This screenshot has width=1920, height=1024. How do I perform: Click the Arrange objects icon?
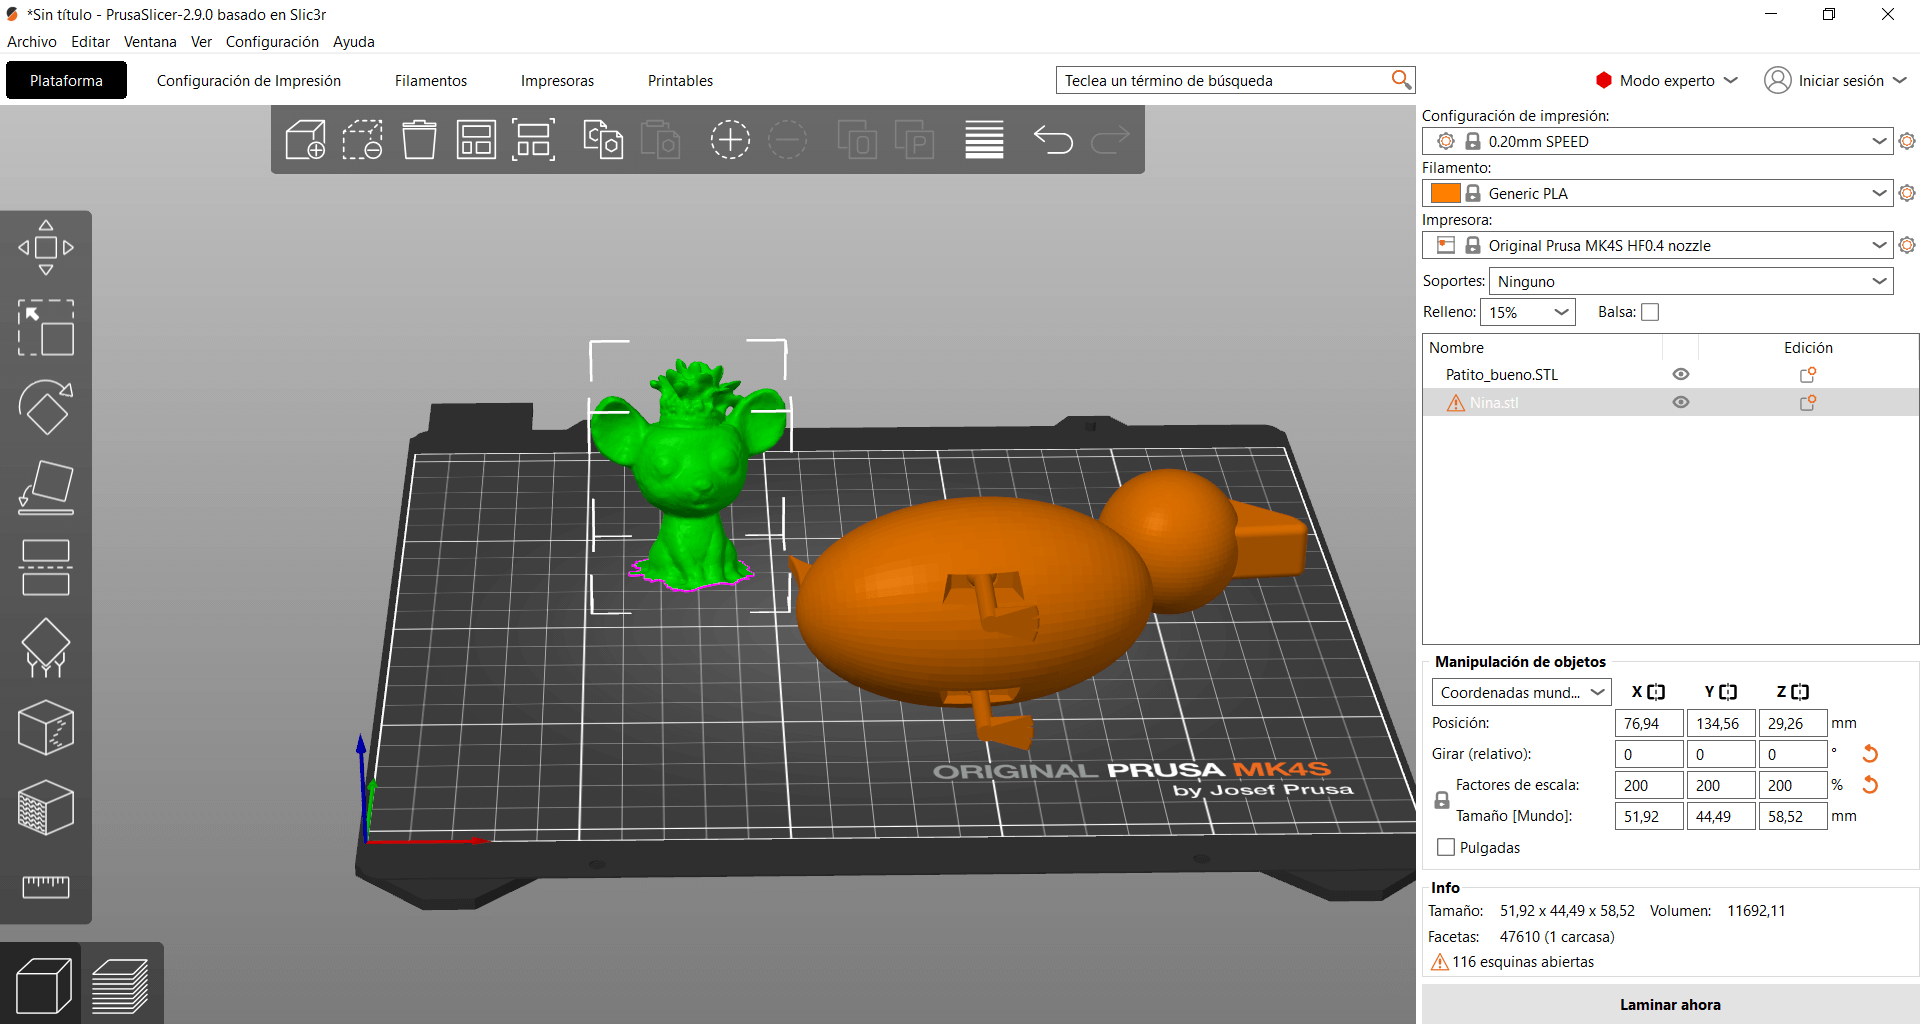[x=476, y=140]
